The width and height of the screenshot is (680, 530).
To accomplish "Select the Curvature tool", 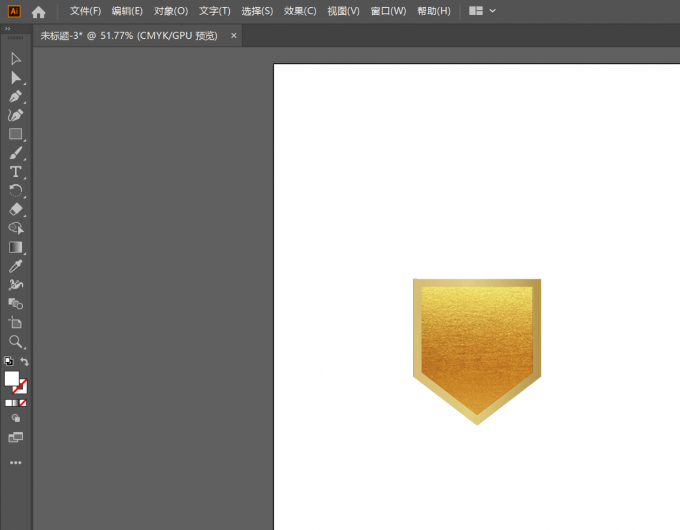I will pos(16,115).
